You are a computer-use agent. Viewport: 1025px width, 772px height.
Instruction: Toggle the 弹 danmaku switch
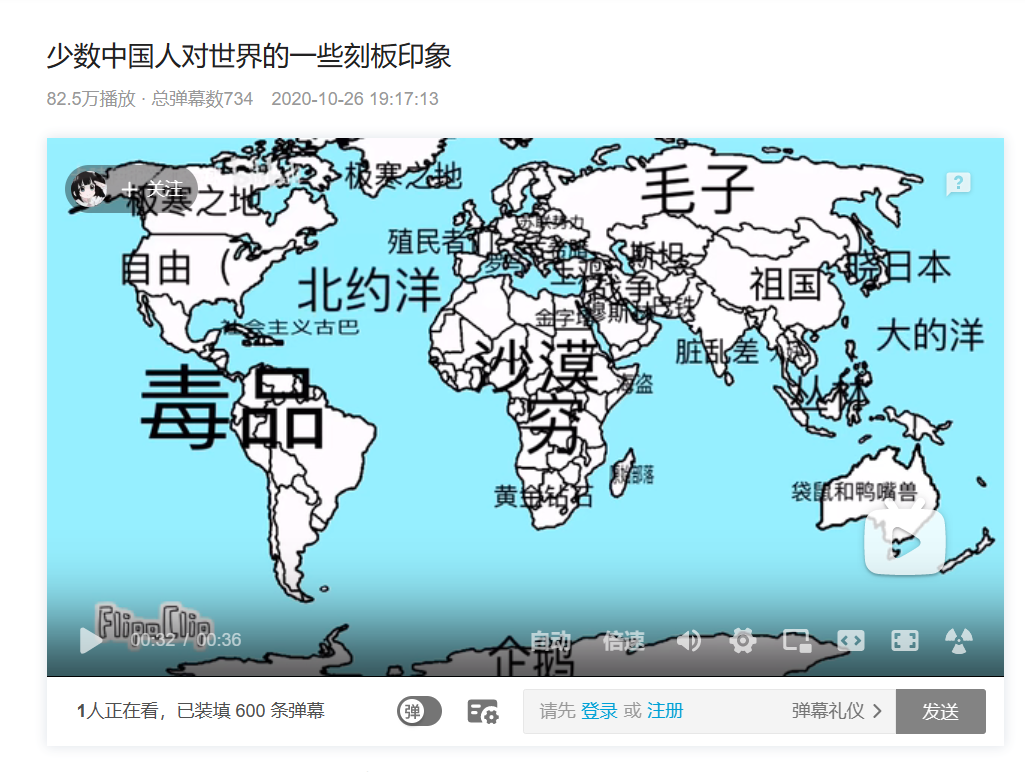point(419,711)
